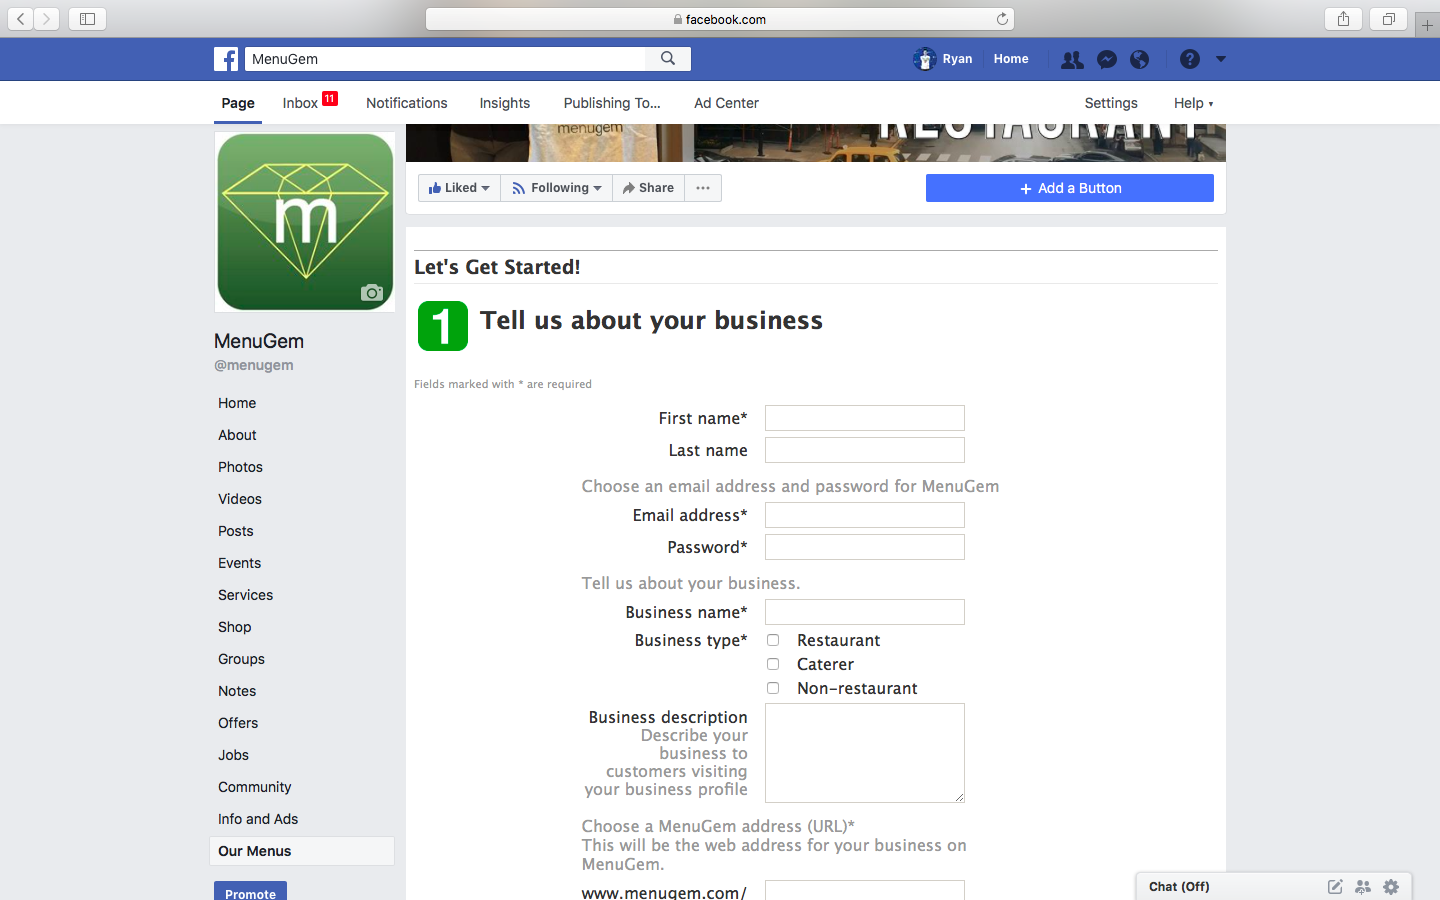Check the Caterer business type
The width and height of the screenshot is (1440, 900).
(x=773, y=664)
